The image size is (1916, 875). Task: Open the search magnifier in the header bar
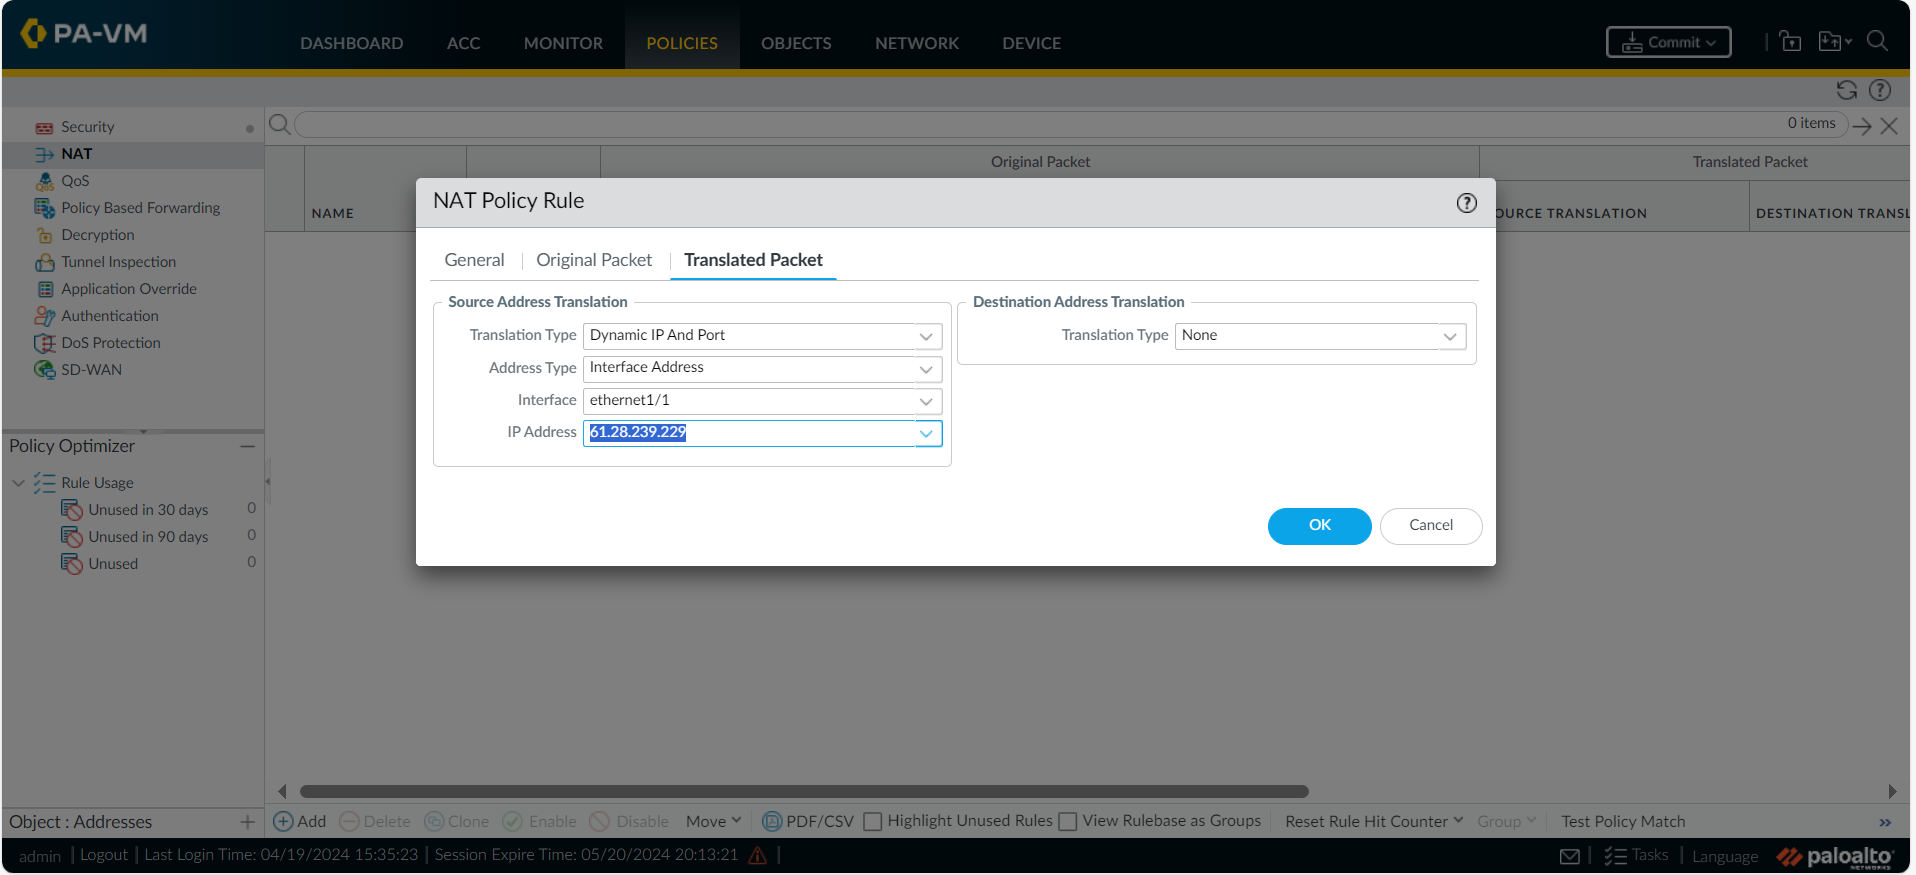(1877, 41)
